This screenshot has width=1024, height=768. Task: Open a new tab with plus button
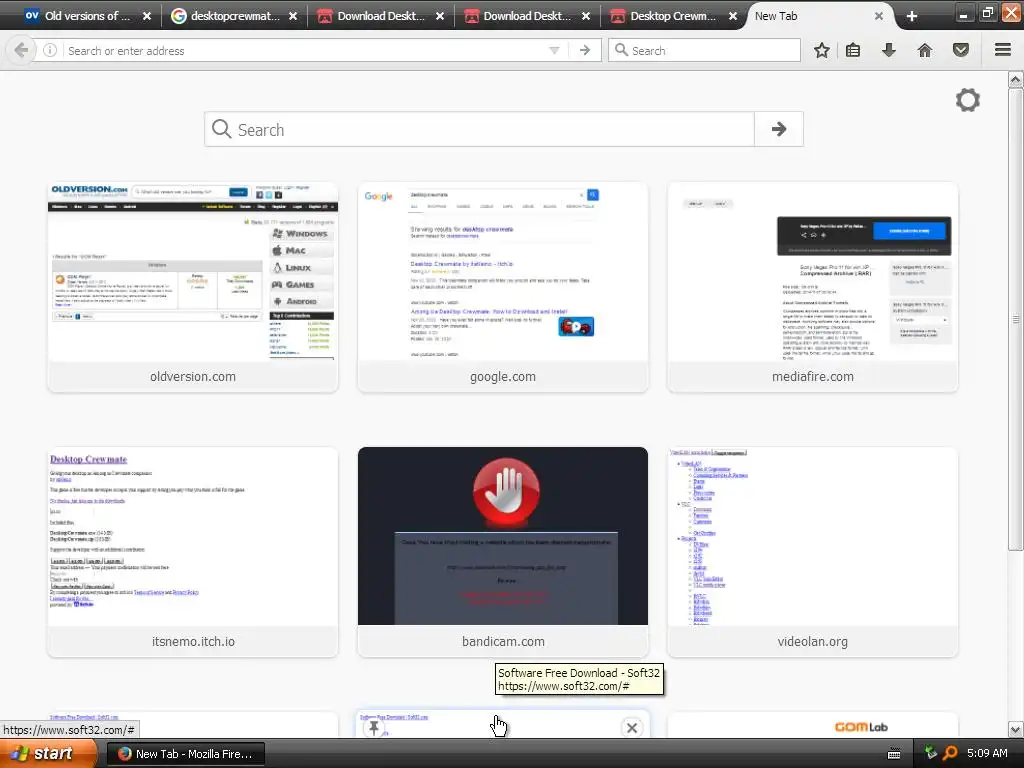(912, 16)
